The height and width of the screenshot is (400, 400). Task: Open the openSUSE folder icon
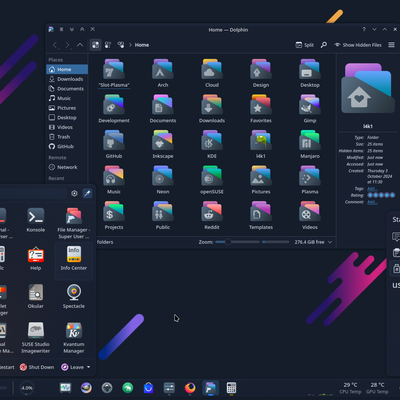pos(212,176)
